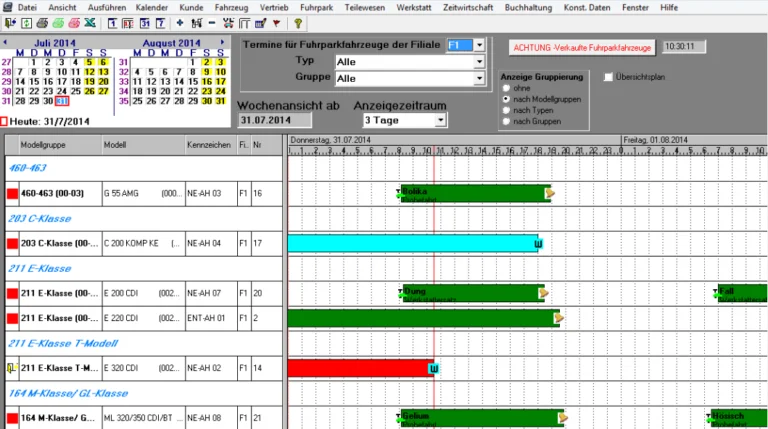Select grouping 'nach Typen'
Viewport: 768px width, 429px height.
pyautogui.click(x=506, y=110)
